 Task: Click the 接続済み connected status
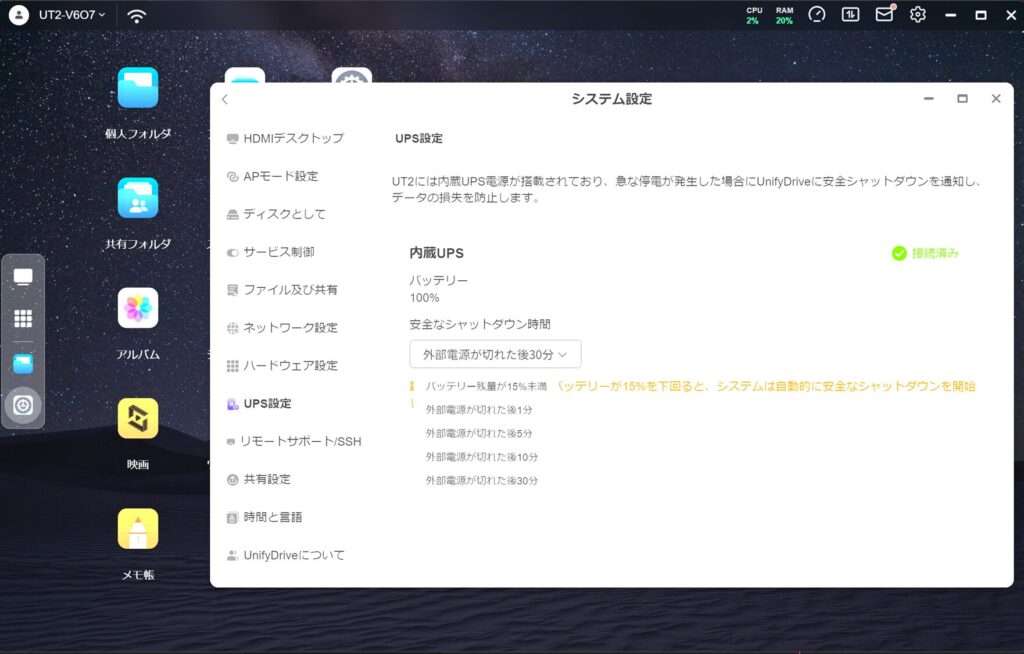pyautogui.click(x=925, y=253)
